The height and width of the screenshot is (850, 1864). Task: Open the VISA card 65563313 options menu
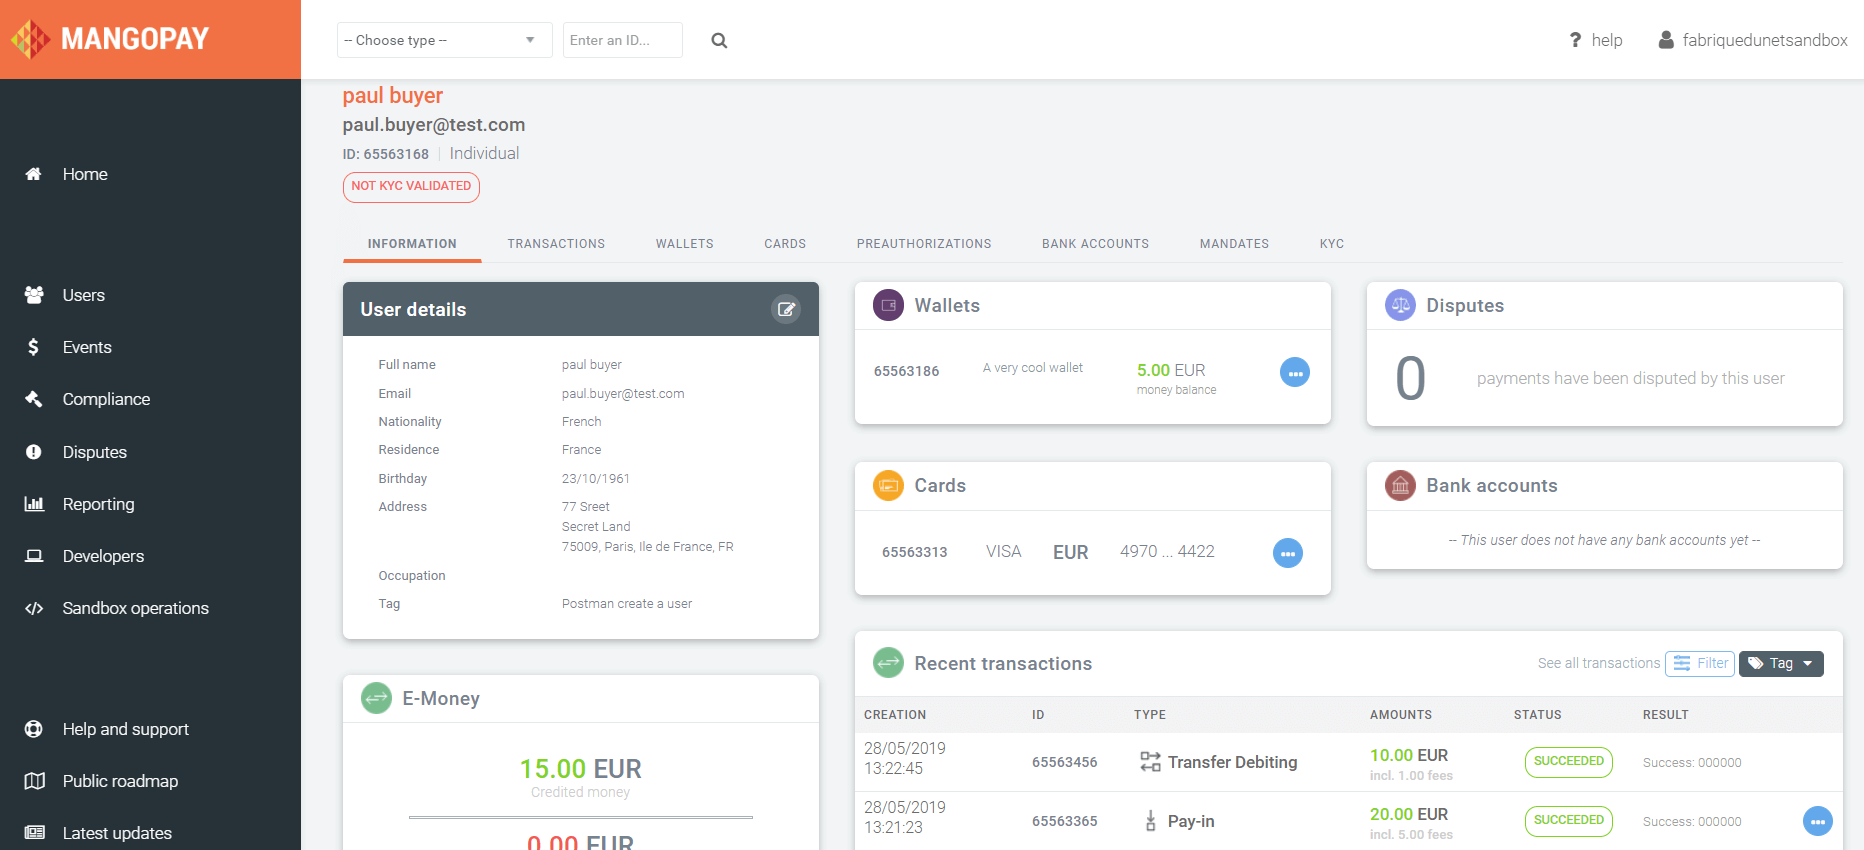(x=1287, y=553)
